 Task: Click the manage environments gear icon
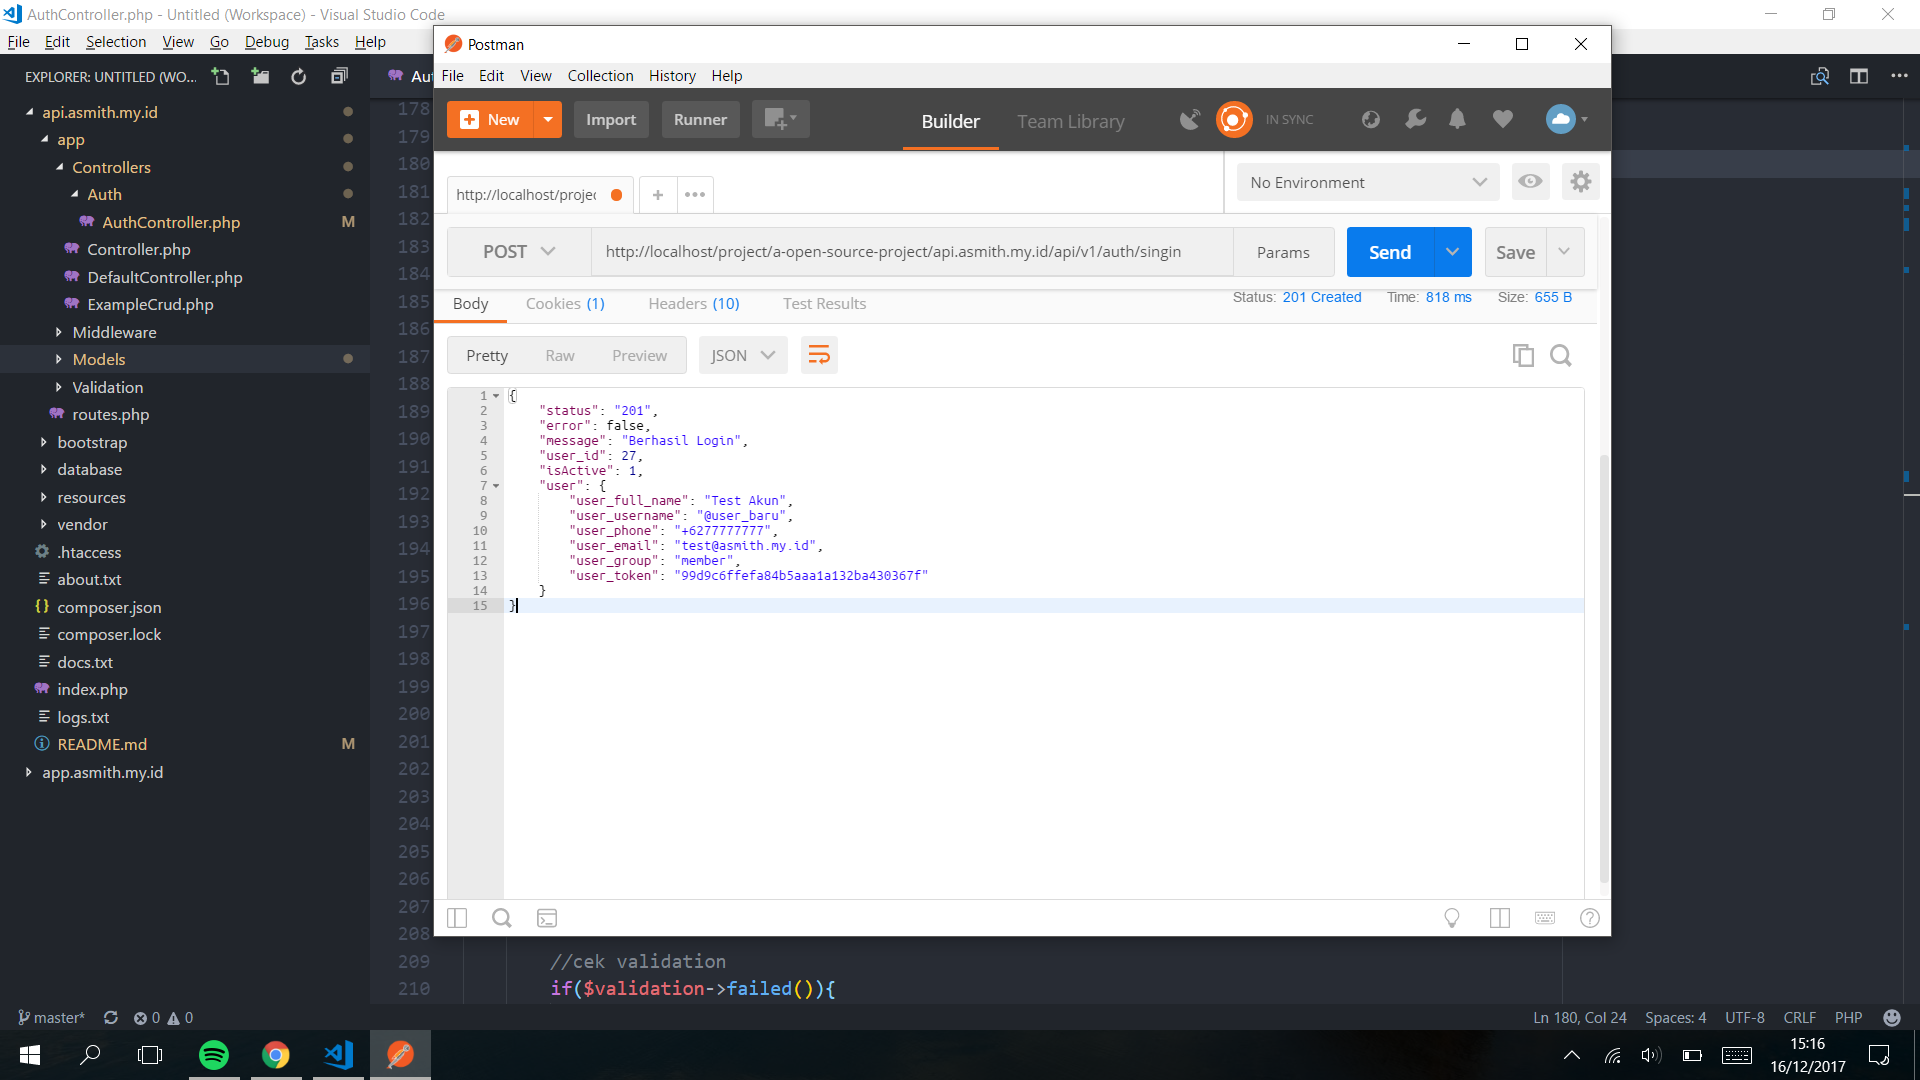pyautogui.click(x=1580, y=182)
